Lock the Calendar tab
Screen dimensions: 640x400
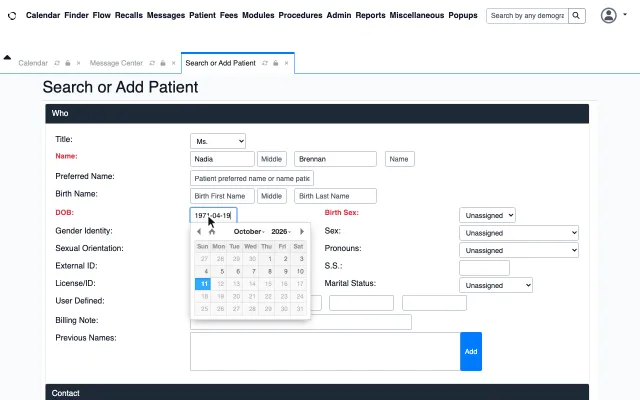(68, 63)
